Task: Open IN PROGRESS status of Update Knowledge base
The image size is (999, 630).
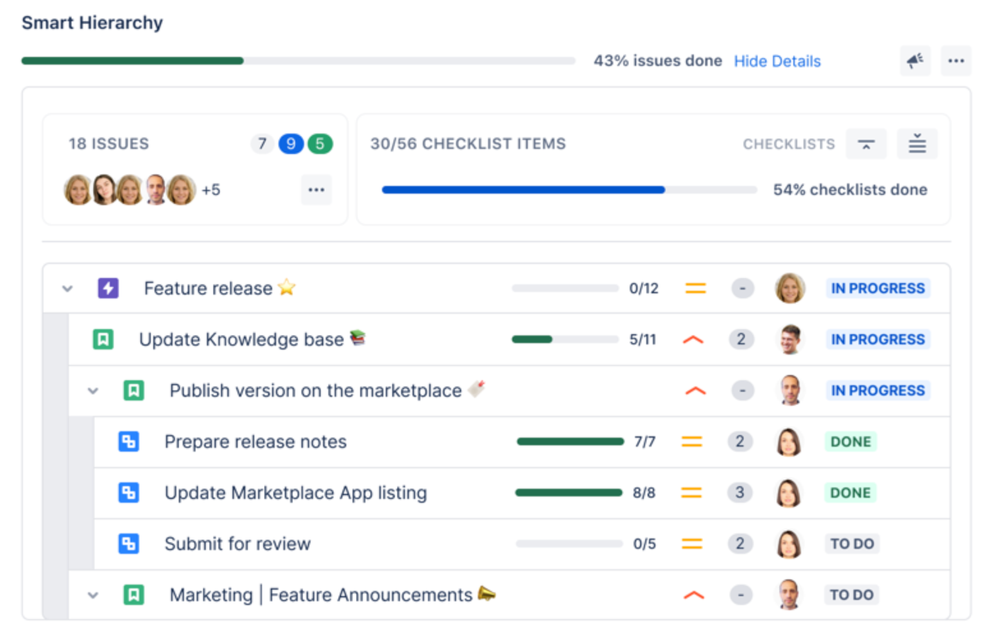Action: (877, 339)
